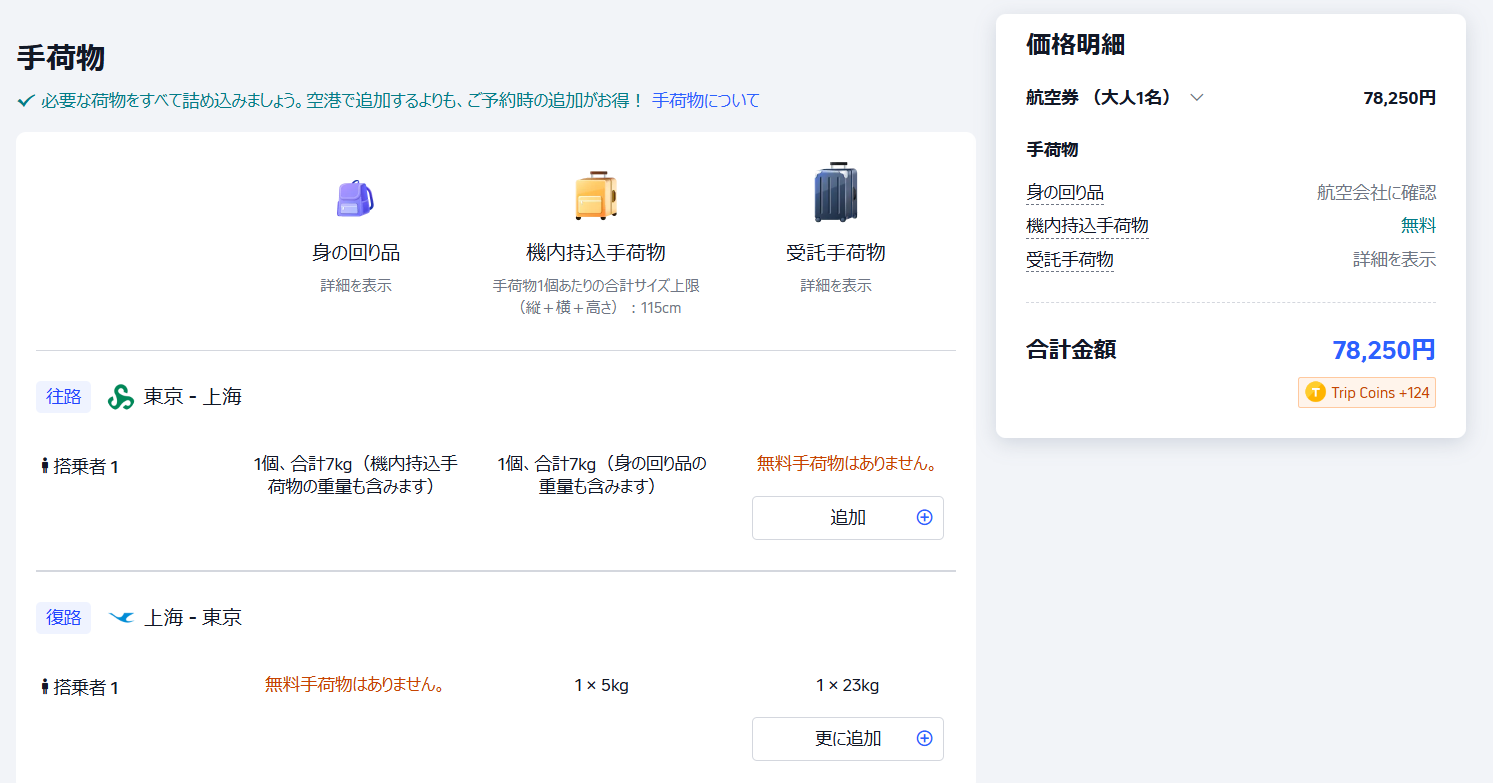Click the Trip Coins gold coin icon
The height and width of the screenshot is (783, 1493).
coord(1315,393)
